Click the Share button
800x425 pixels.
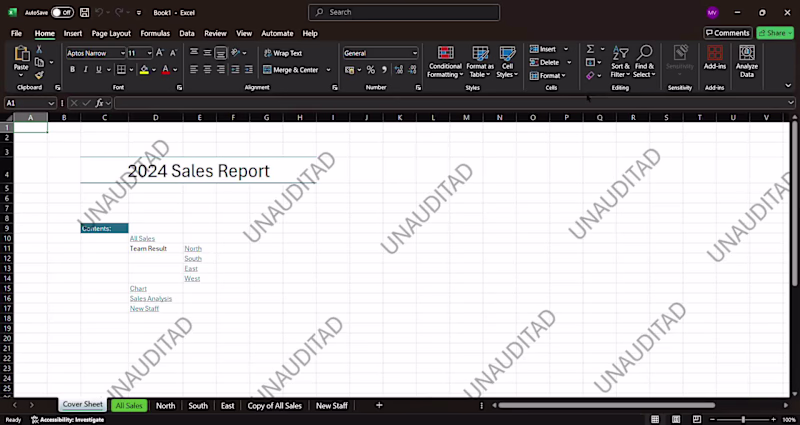[x=775, y=33]
